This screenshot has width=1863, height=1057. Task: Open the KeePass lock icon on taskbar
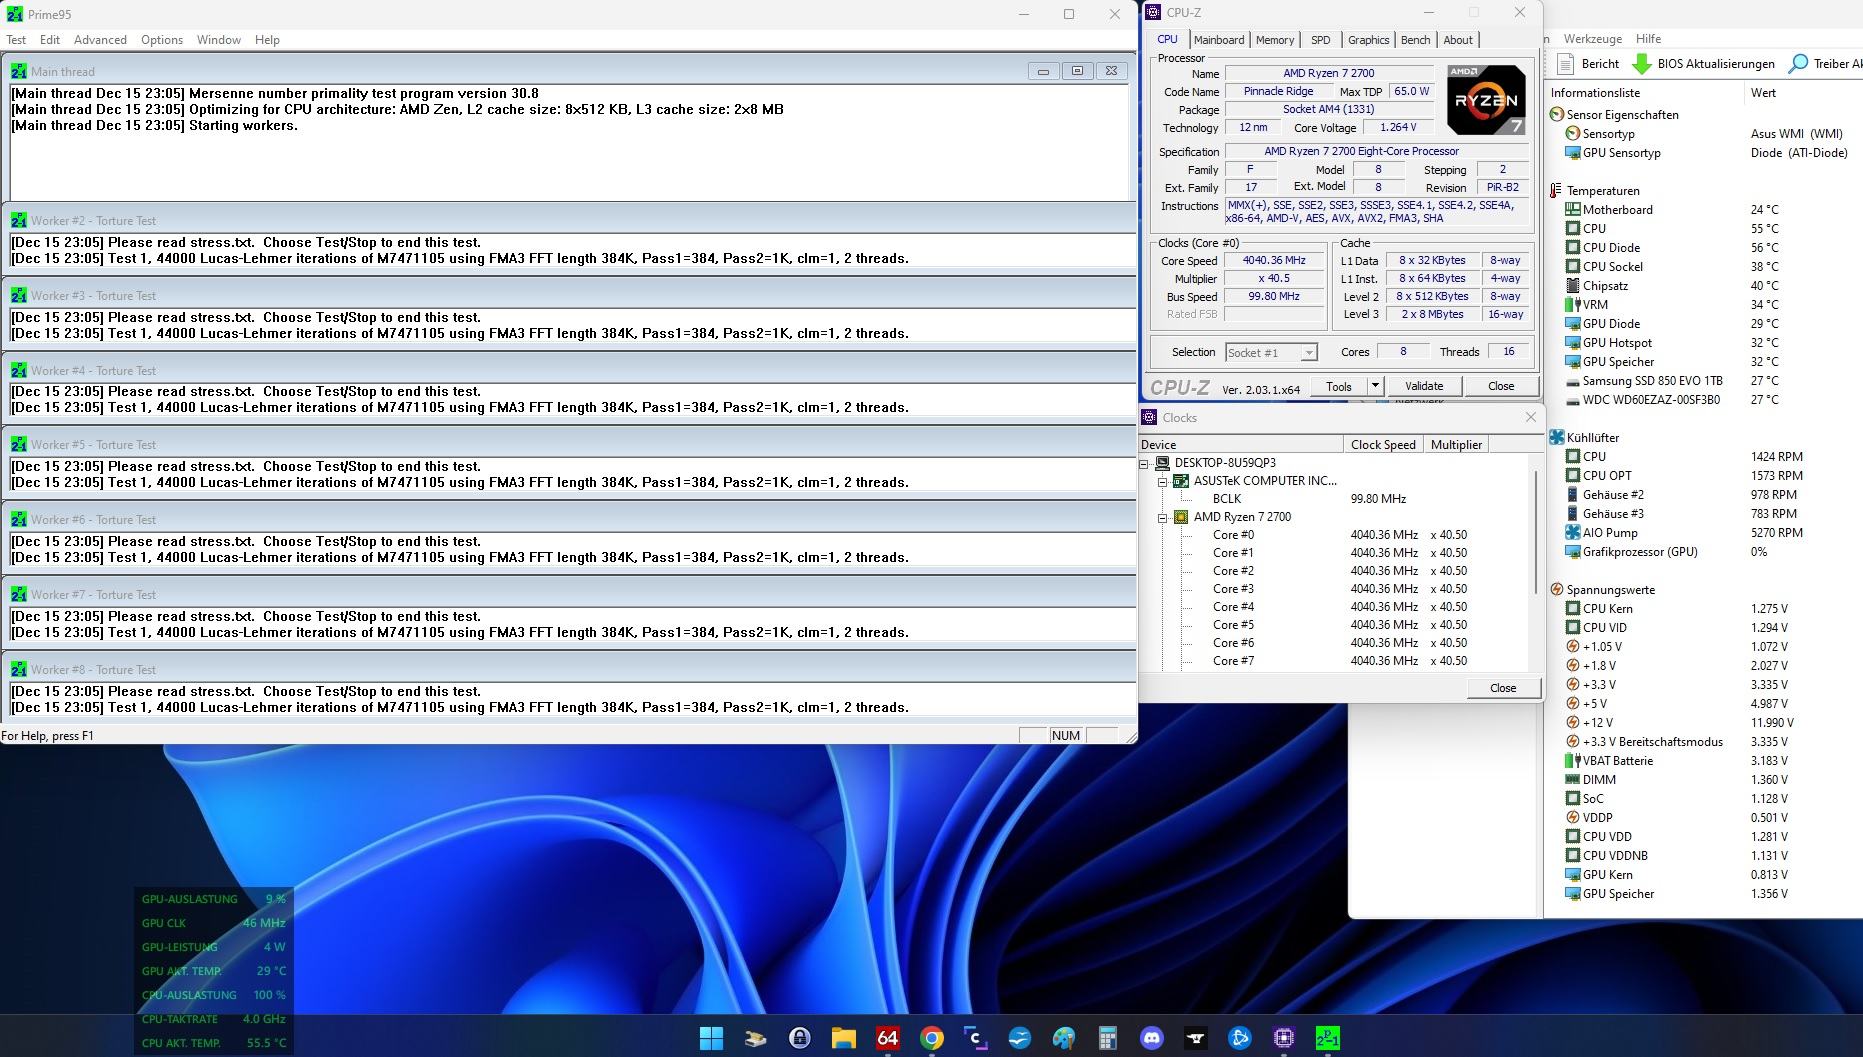click(x=799, y=1038)
